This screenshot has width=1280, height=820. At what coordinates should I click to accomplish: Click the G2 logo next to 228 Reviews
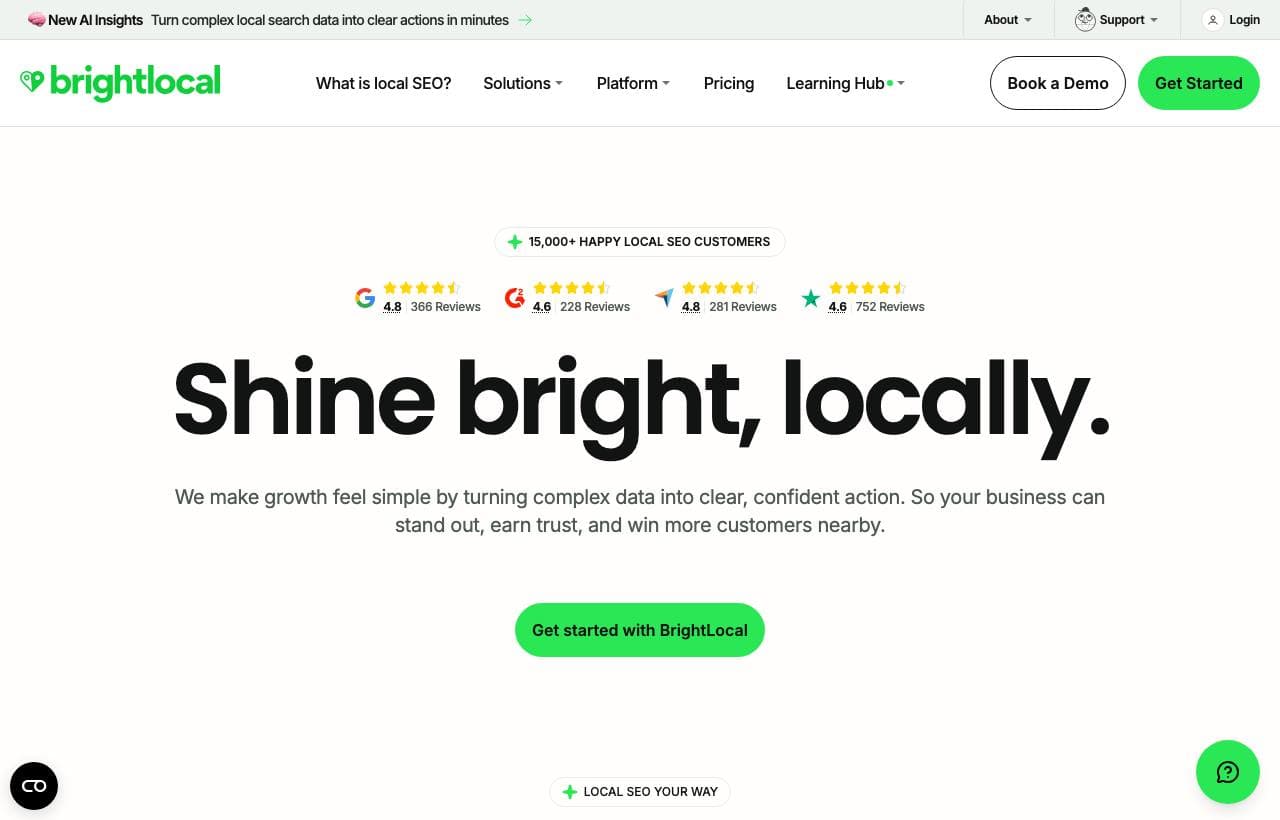tap(515, 297)
